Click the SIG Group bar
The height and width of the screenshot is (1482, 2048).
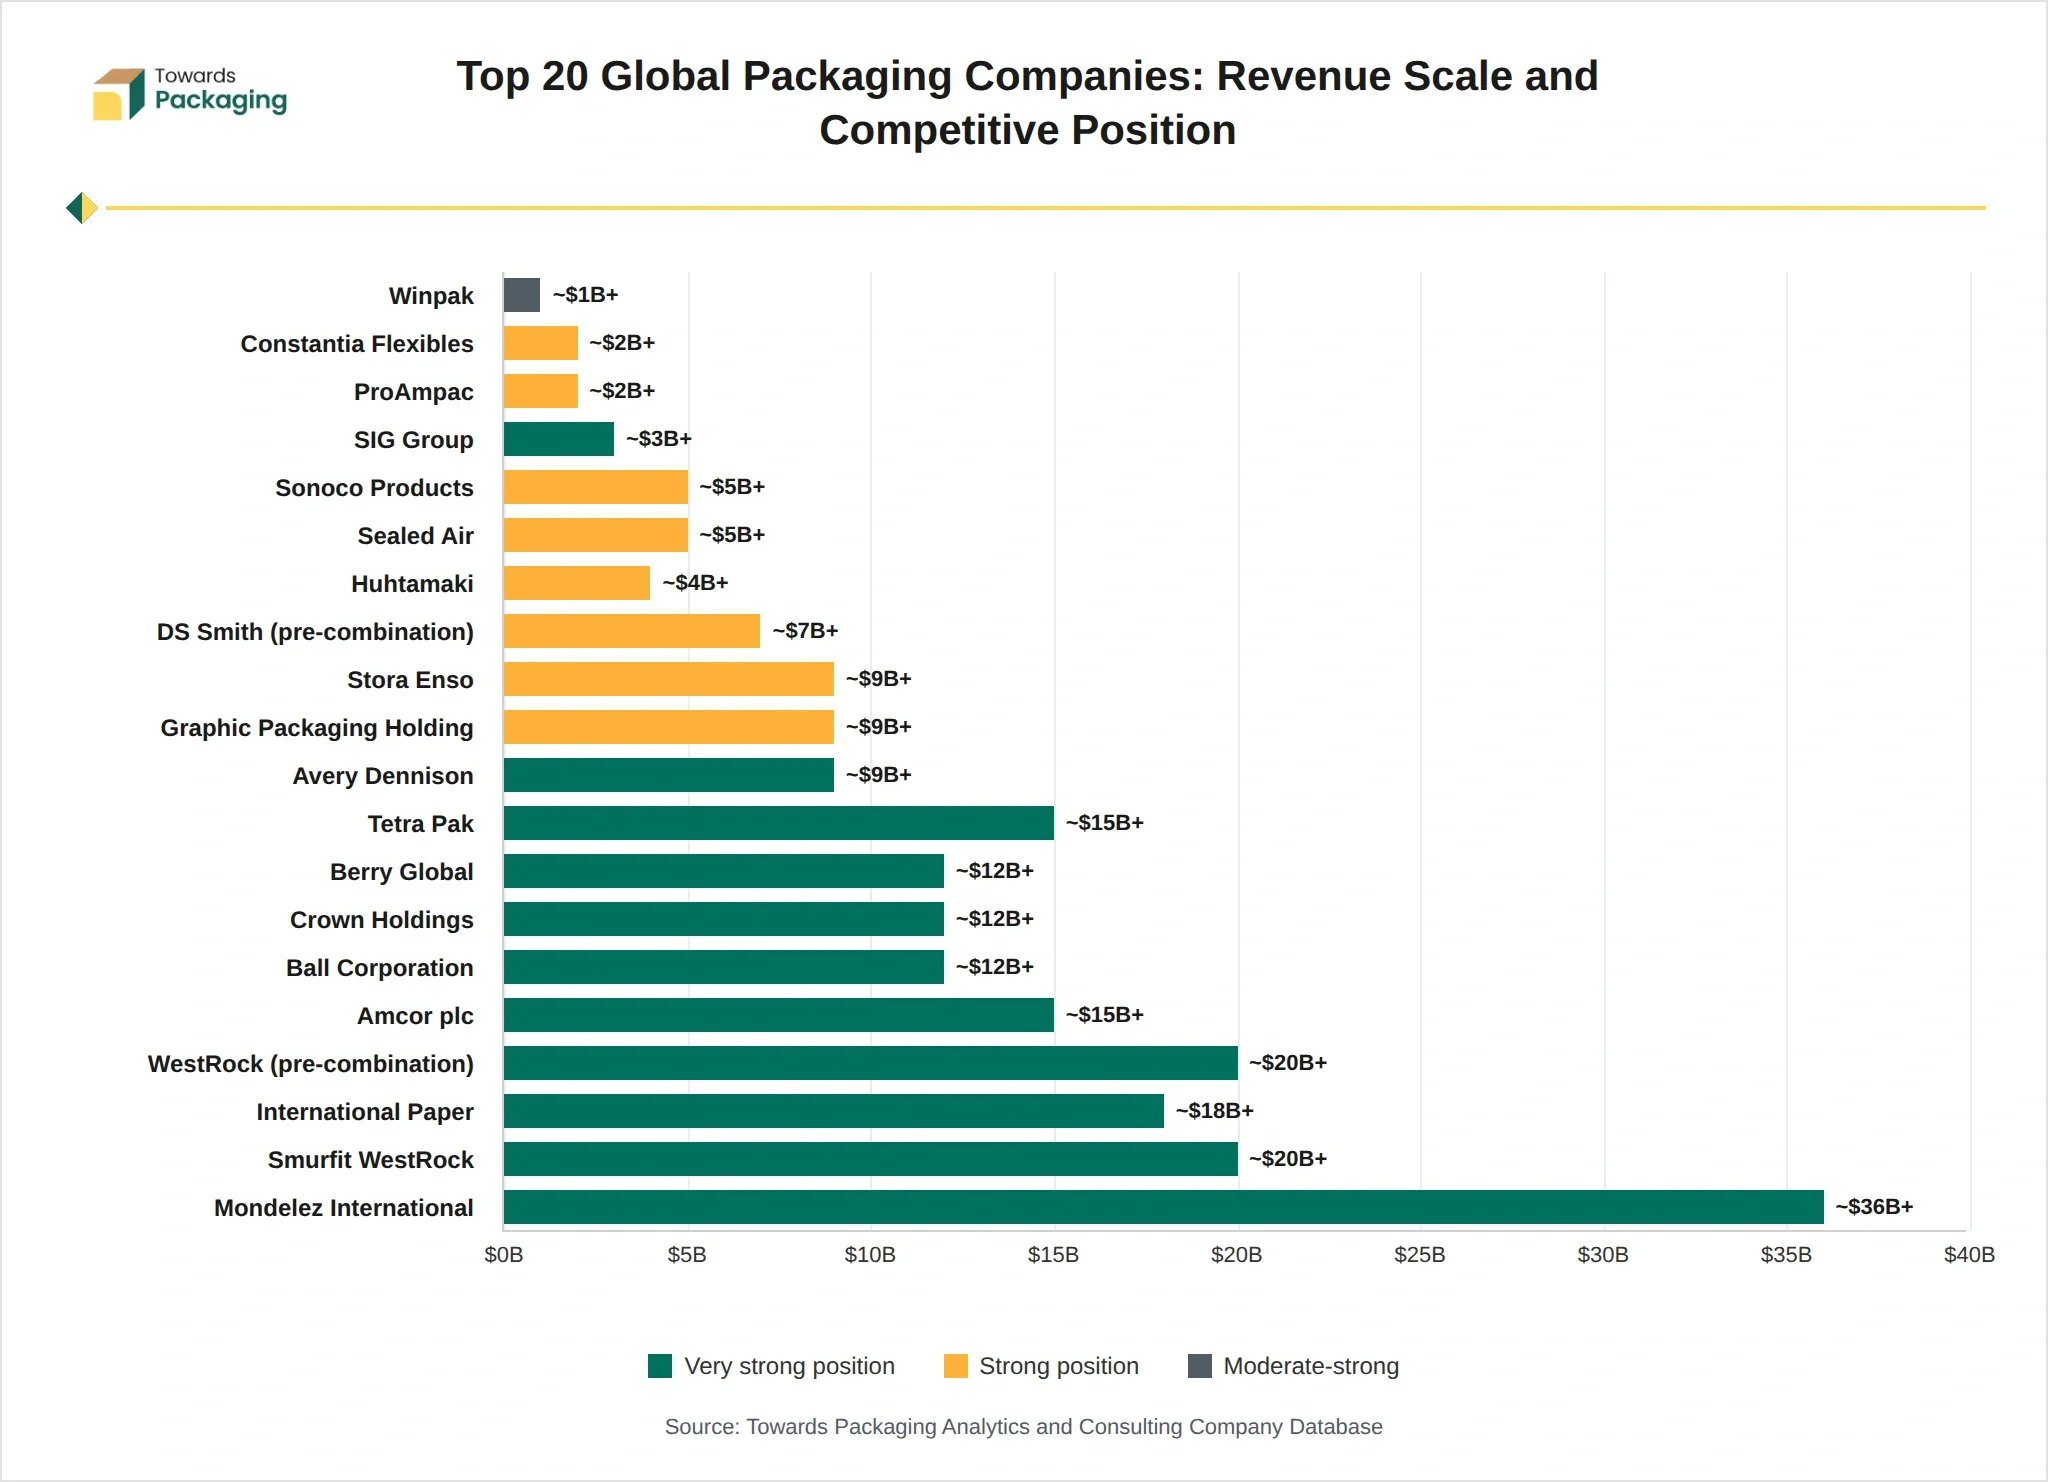559,439
